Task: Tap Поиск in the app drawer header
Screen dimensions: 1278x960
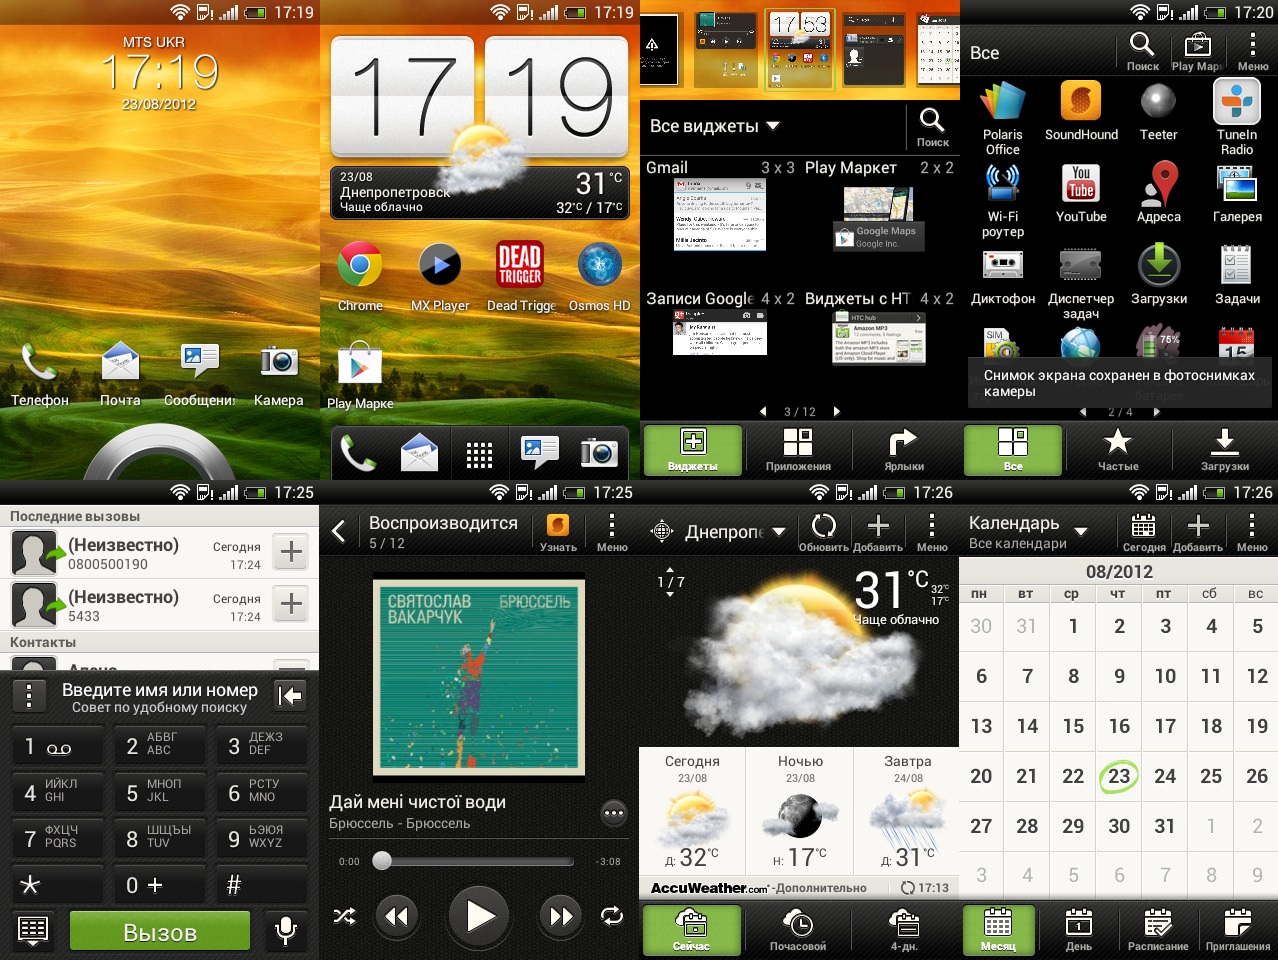Action: (1142, 51)
